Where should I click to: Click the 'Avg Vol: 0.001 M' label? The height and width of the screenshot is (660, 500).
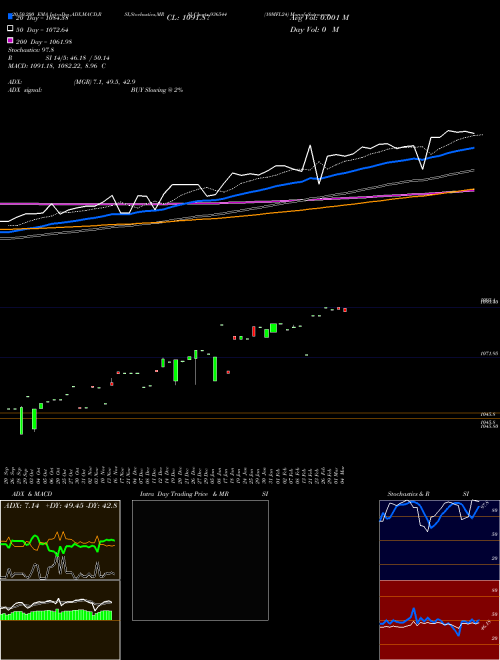click(319, 18)
